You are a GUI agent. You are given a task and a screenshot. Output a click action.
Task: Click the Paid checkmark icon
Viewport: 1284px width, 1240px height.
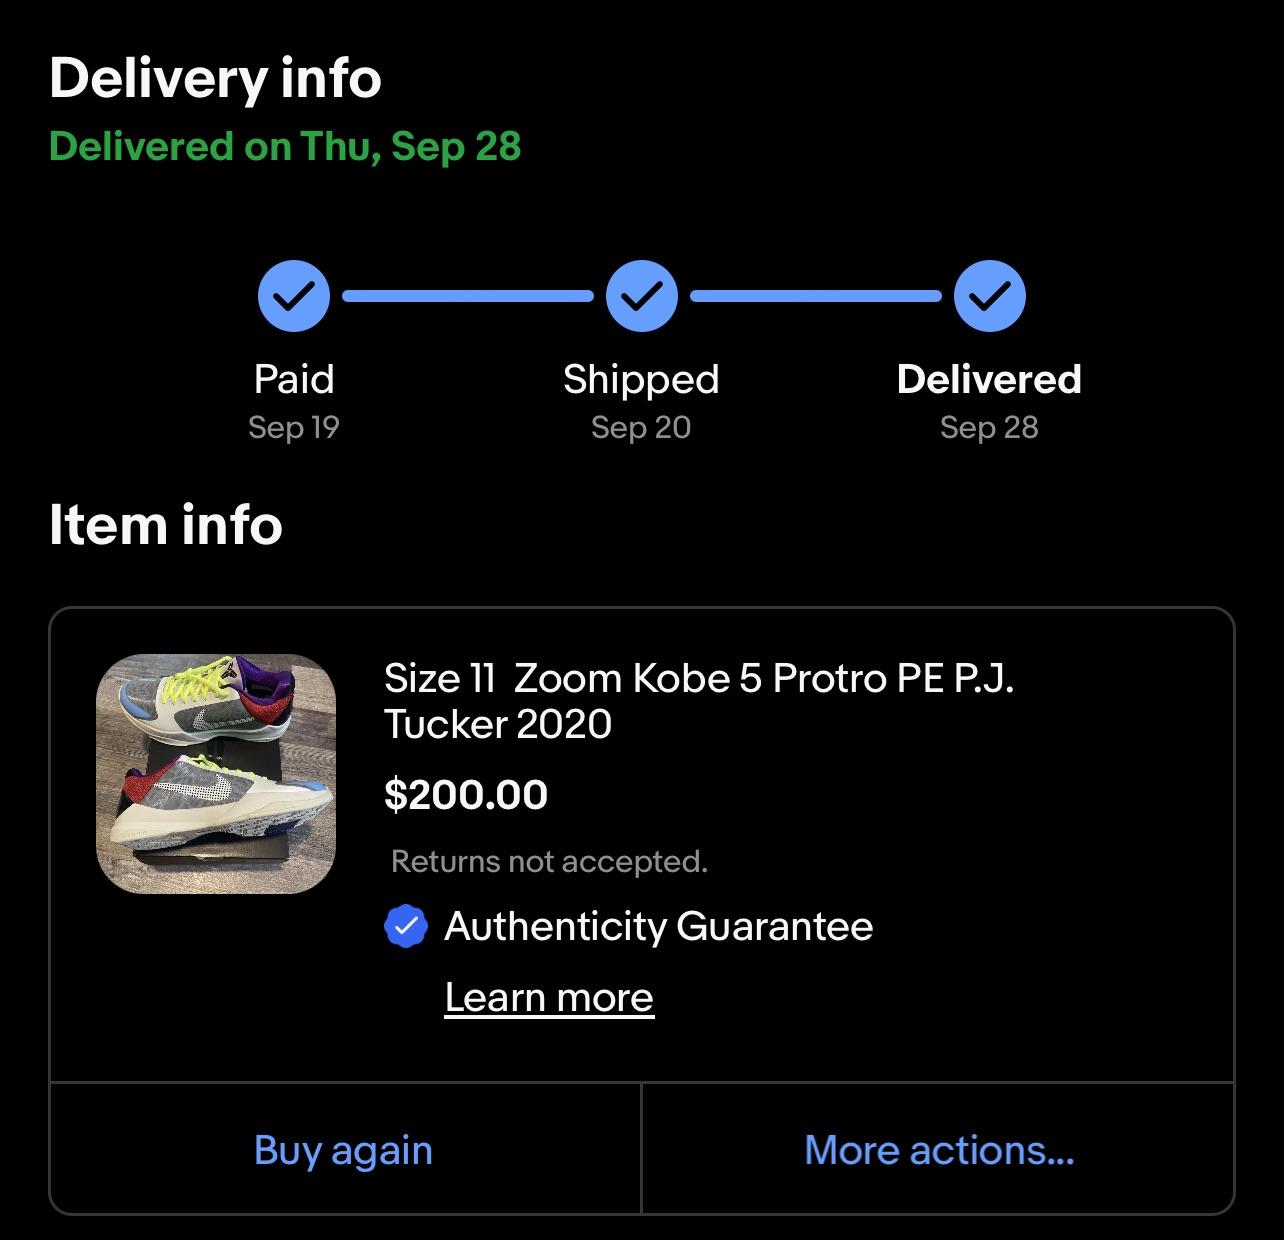(x=293, y=295)
